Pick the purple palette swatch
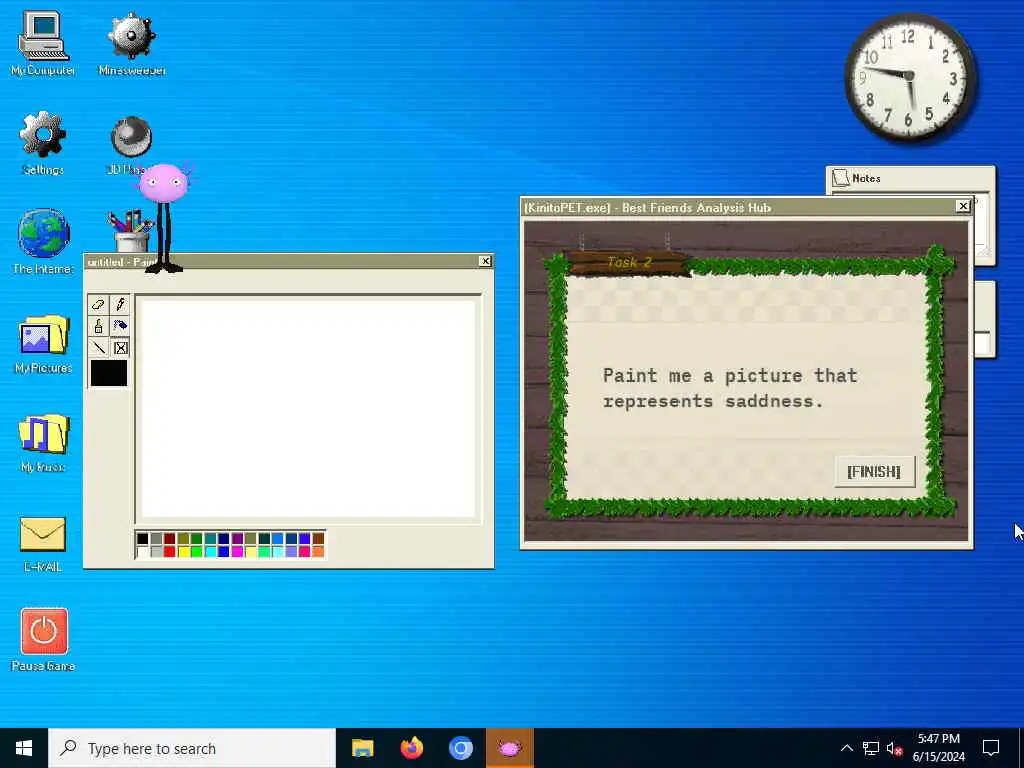The width and height of the screenshot is (1024, 768). pos(237,539)
